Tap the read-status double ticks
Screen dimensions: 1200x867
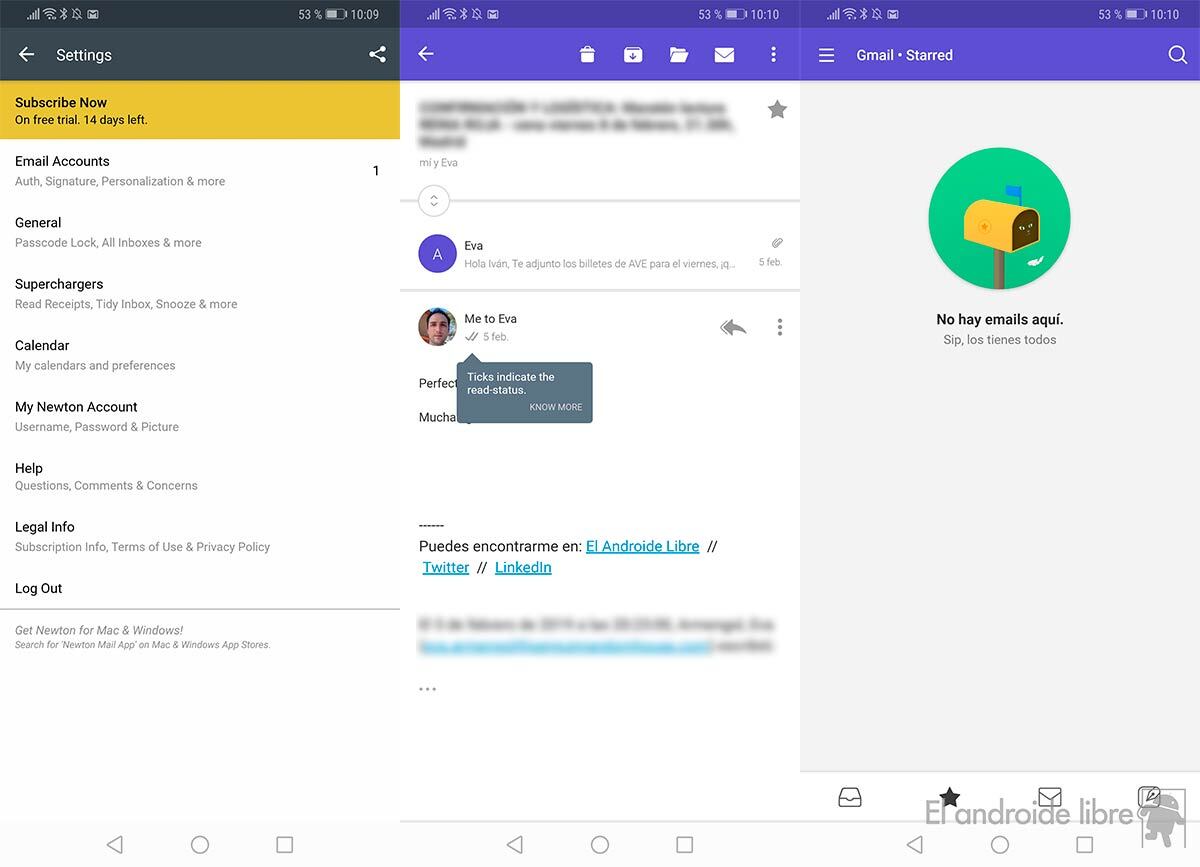pyautogui.click(x=471, y=337)
